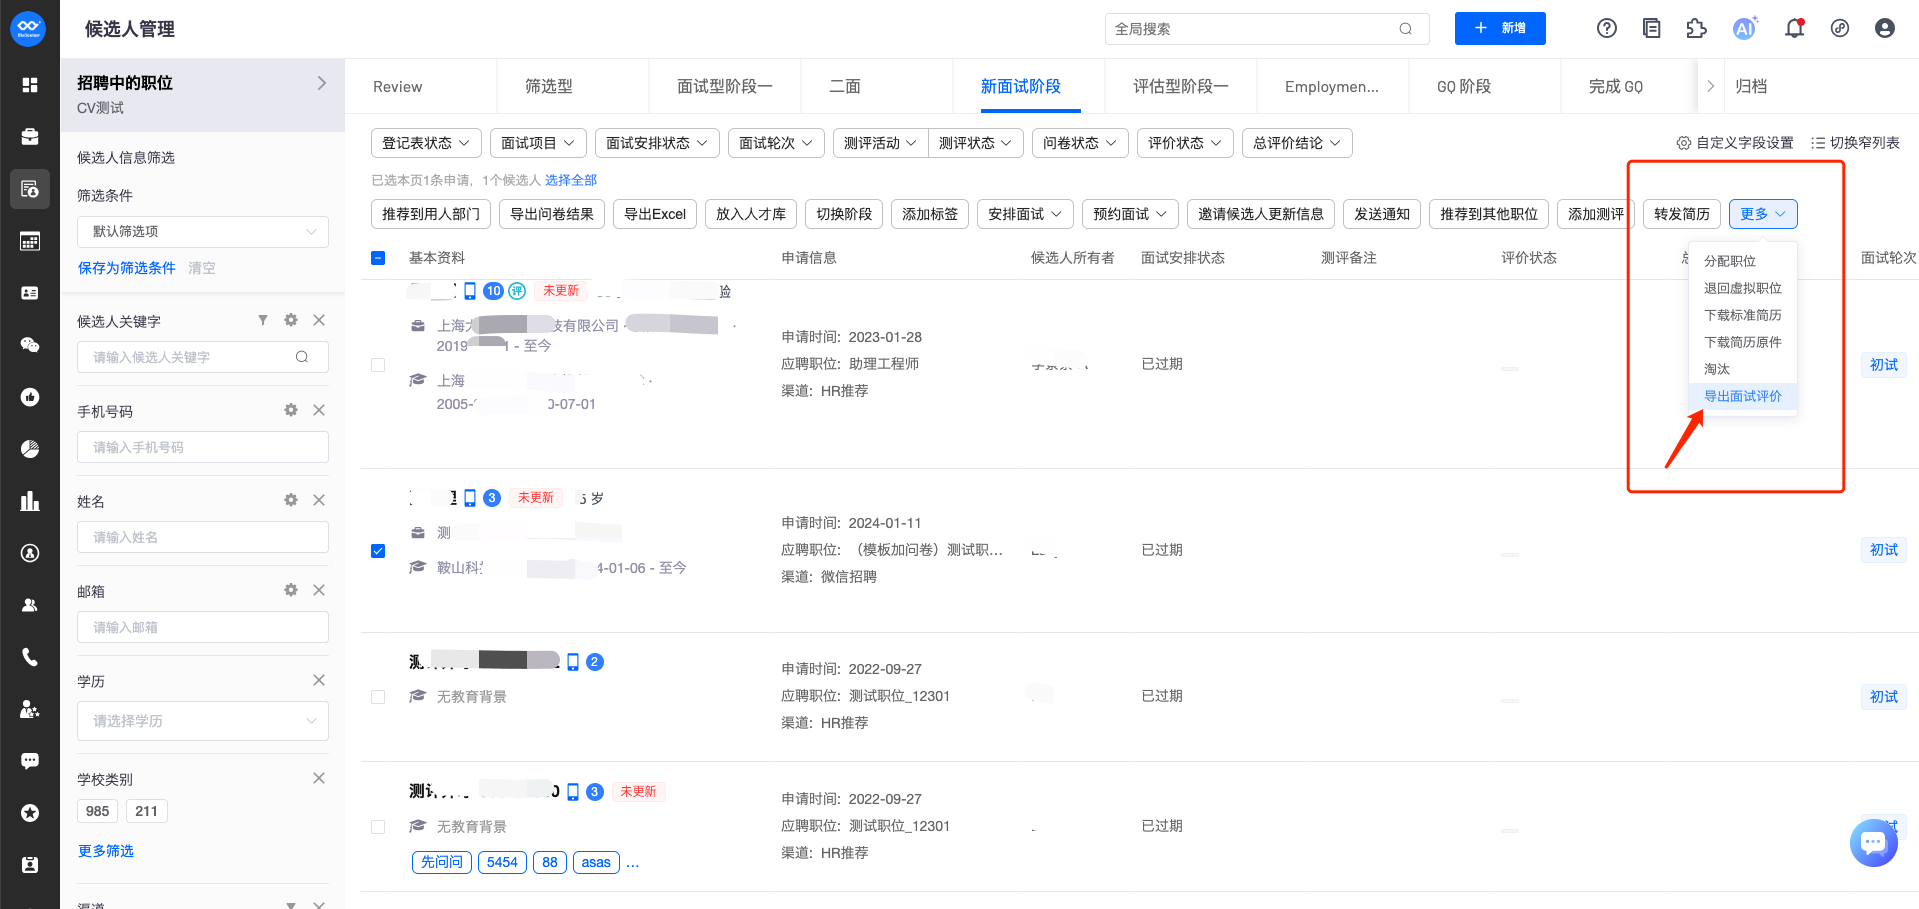Select the candidate applied 2023-01-28
Image resolution: width=1919 pixels, height=909 pixels.
[378, 365]
